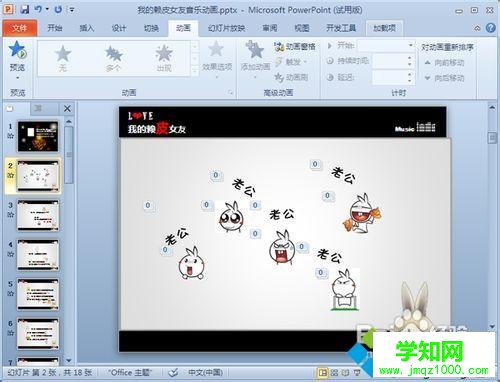Image resolution: width=500 pixels, height=382 pixels.
Task: Click the 持续时间 duration spinner field
Action: [x=393, y=61]
